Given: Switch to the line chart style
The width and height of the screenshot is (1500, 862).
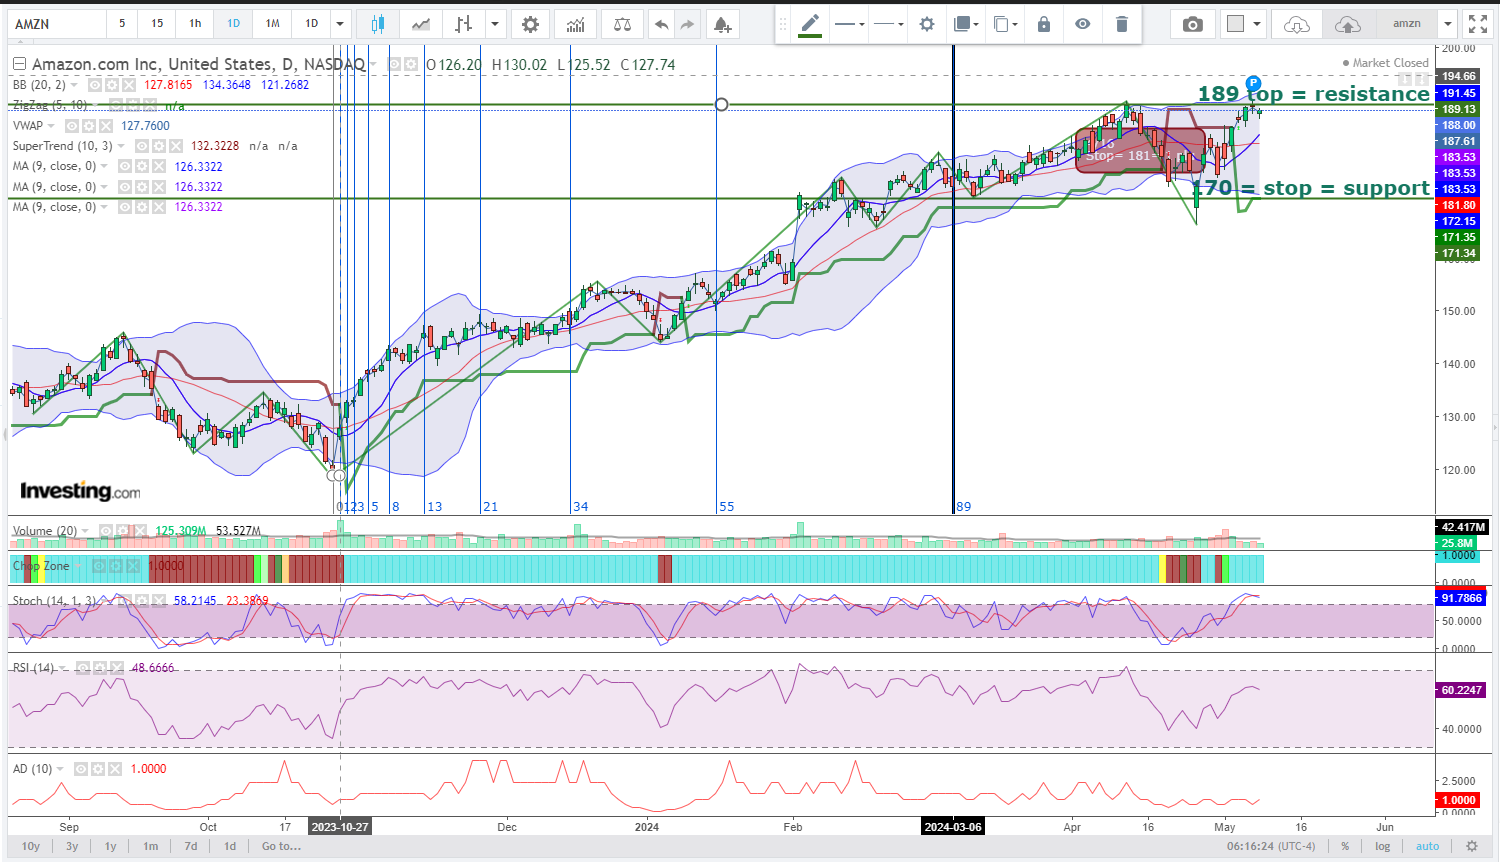Looking at the screenshot, I should pos(421,24).
